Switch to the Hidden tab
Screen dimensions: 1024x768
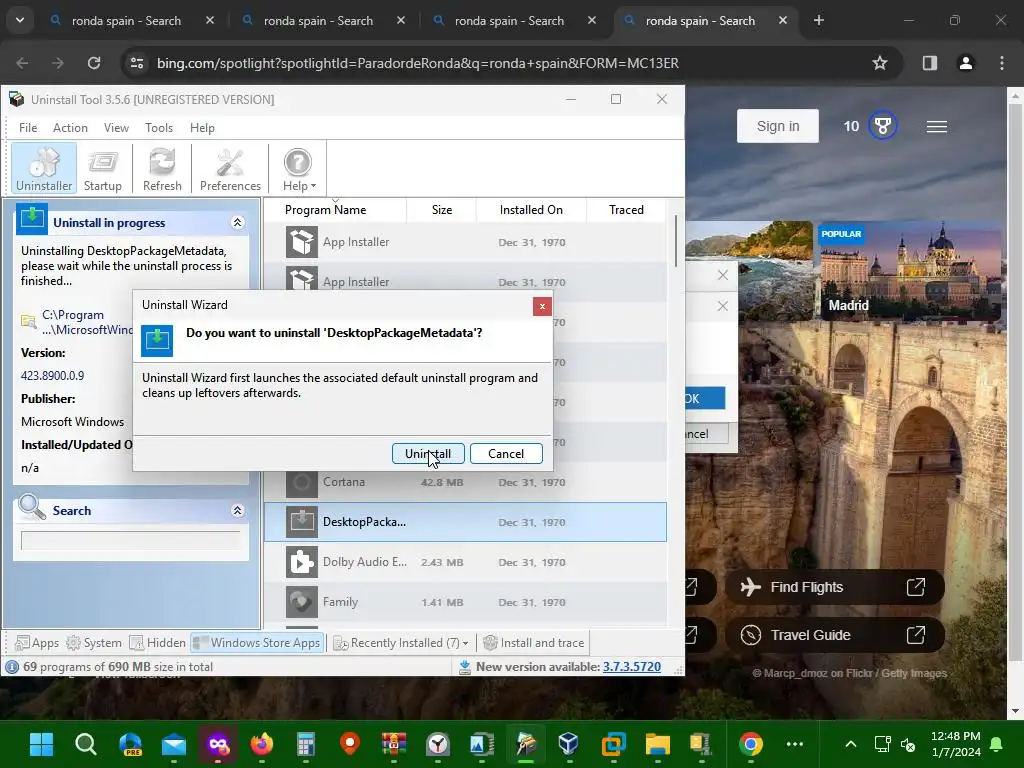point(157,643)
